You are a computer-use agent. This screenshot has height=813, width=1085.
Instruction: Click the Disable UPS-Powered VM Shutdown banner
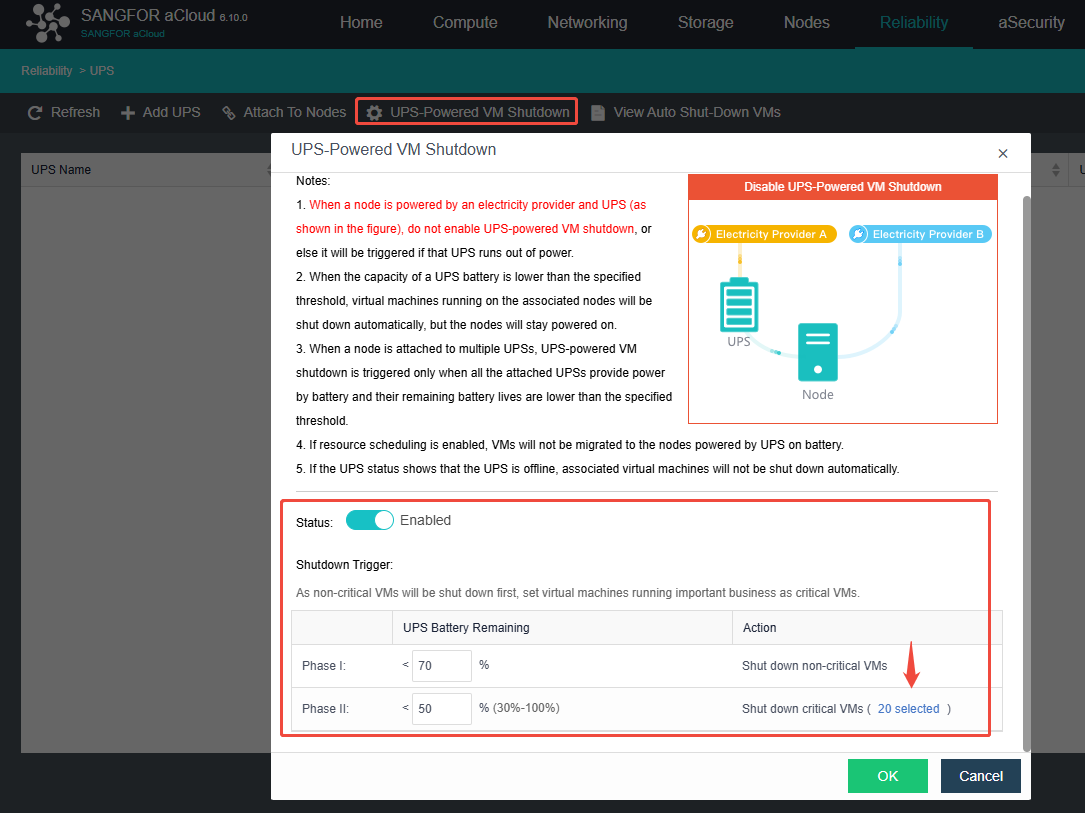pyautogui.click(x=843, y=187)
